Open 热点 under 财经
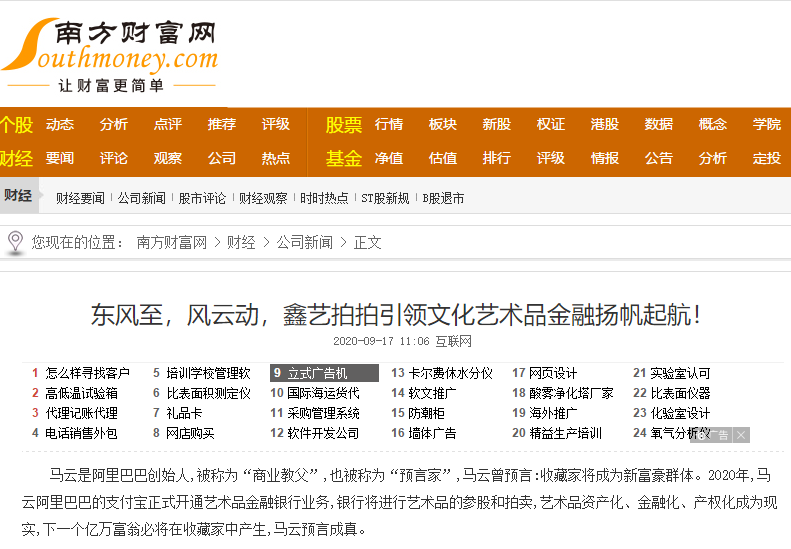Image resolution: width=791 pixels, height=549 pixels. point(276,158)
